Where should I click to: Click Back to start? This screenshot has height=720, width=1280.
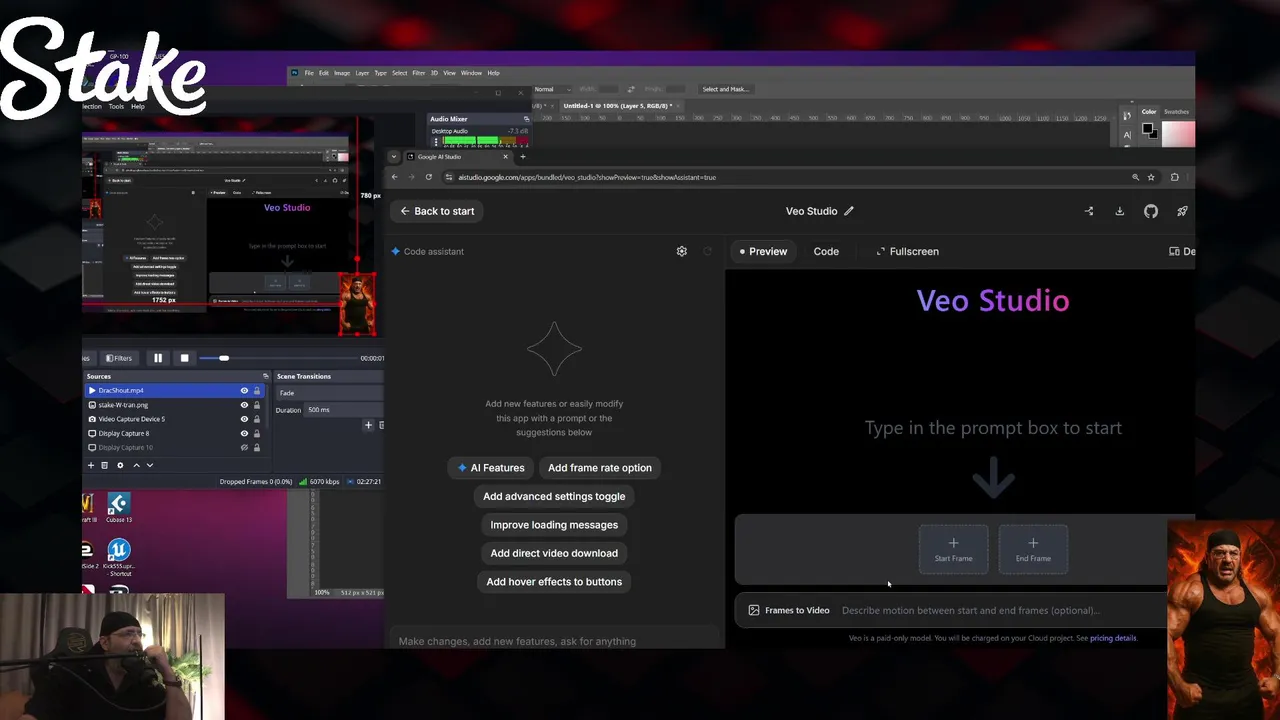coord(437,211)
